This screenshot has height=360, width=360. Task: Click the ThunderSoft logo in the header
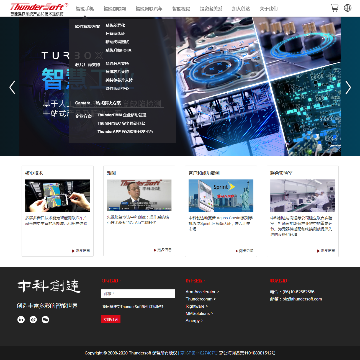pyautogui.click(x=39, y=9)
